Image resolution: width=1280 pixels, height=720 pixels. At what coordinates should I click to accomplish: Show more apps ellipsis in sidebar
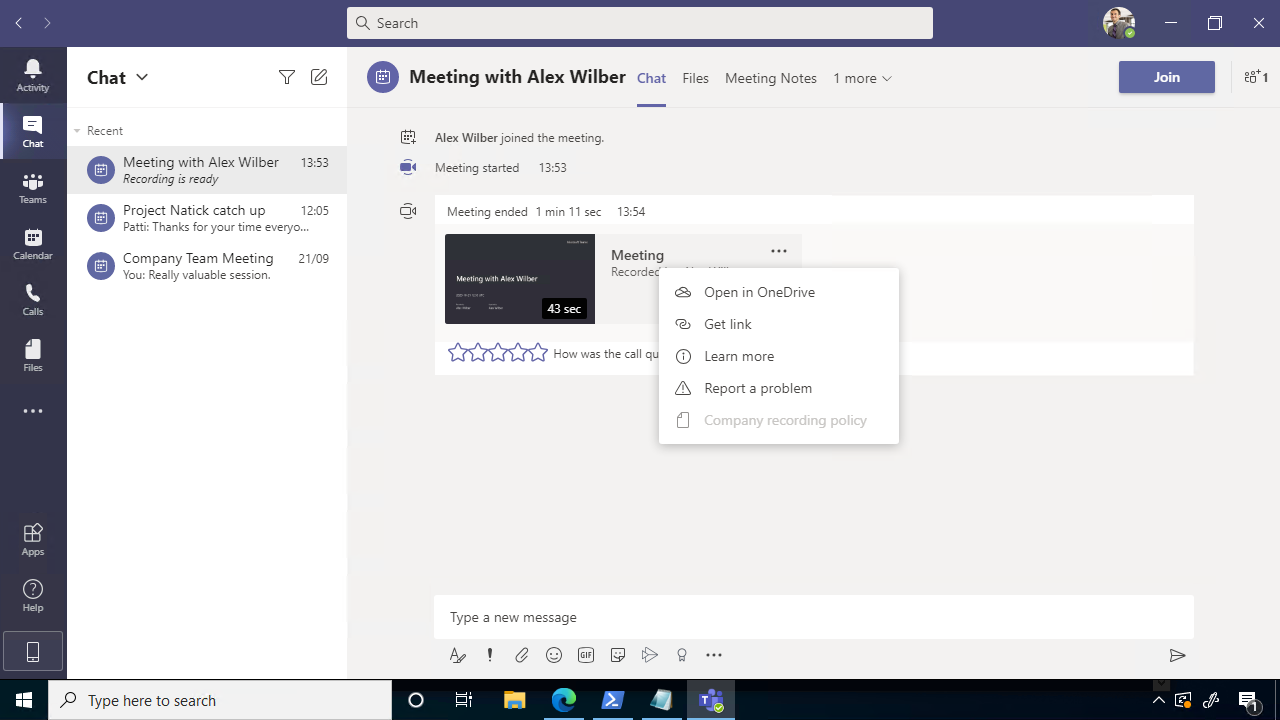pyautogui.click(x=33, y=411)
